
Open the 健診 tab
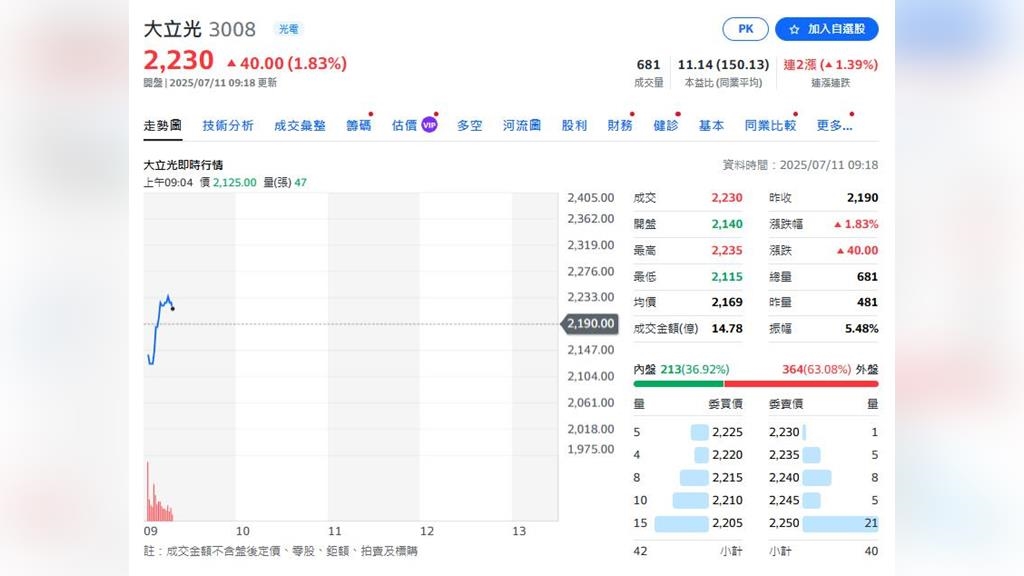pos(665,125)
